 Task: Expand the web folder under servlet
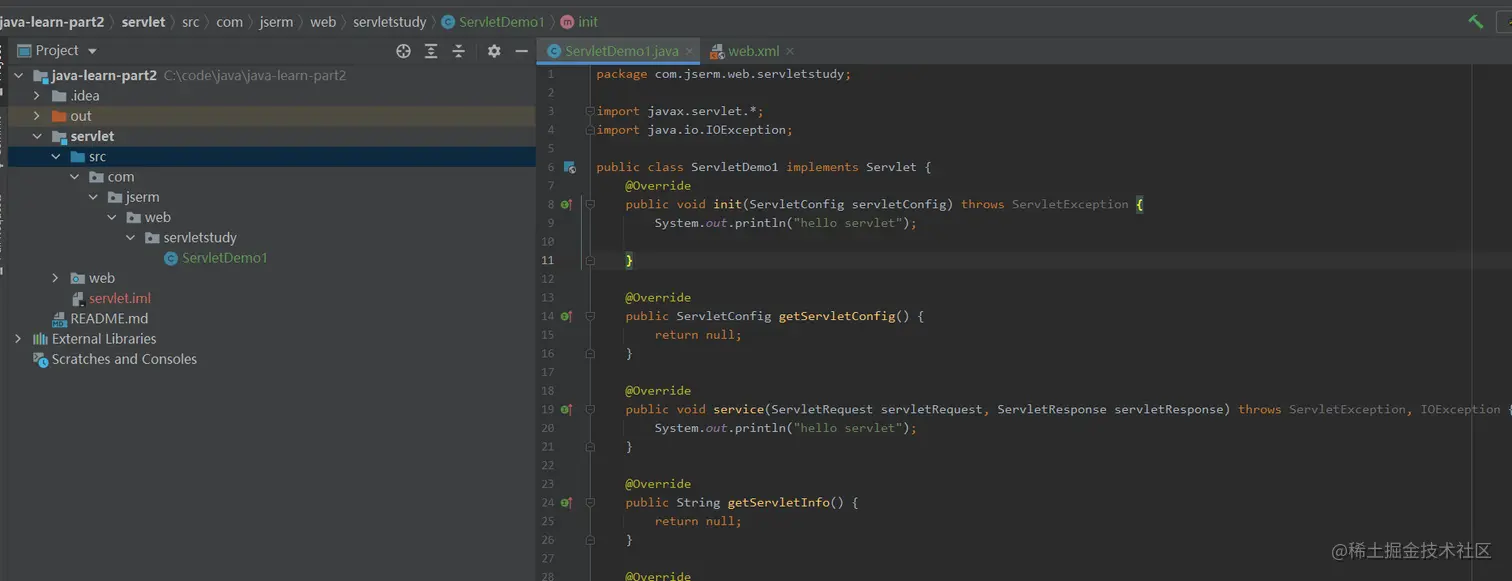click(x=56, y=278)
